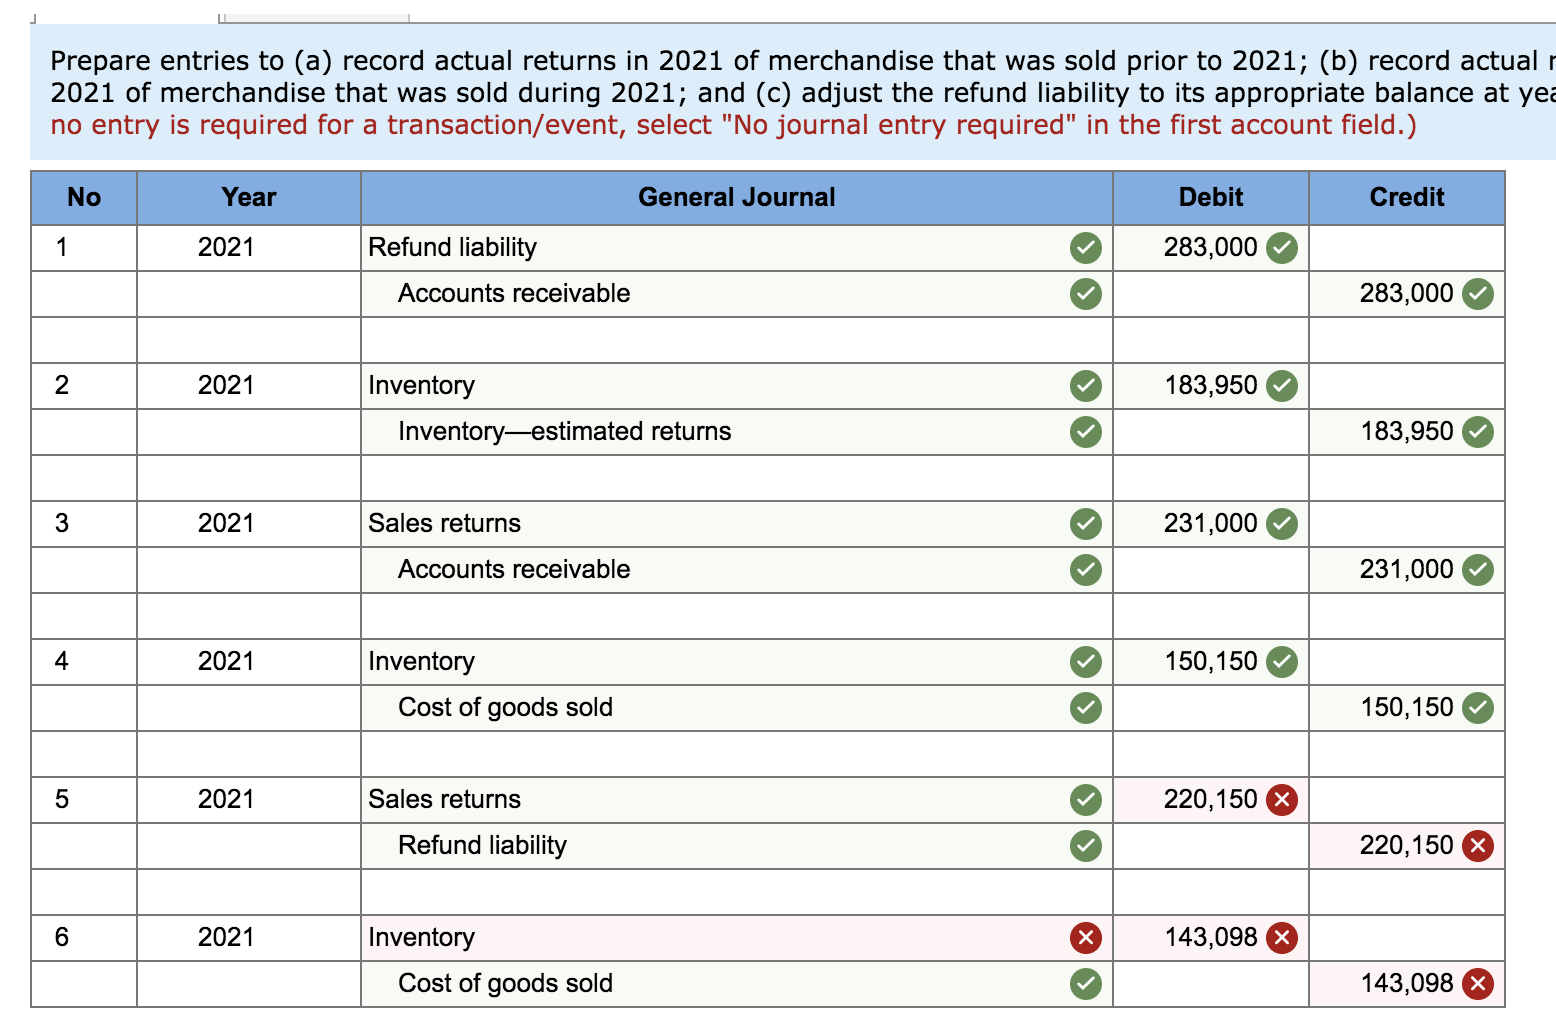Click green check next to debit 183,950
Screen dimensions: 1556x1014
1281,385
